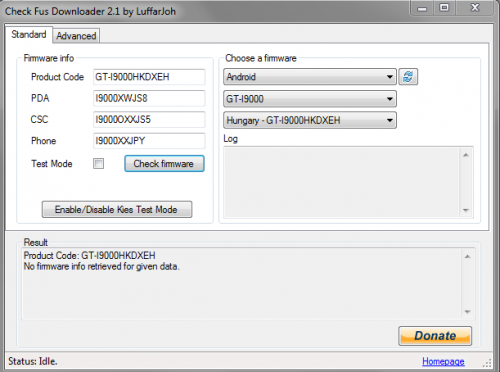The height and width of the screenshot is (372, 500).
Task: Open the Android platform dropdown
Action: pyautogui.click(x=310, y=77)
